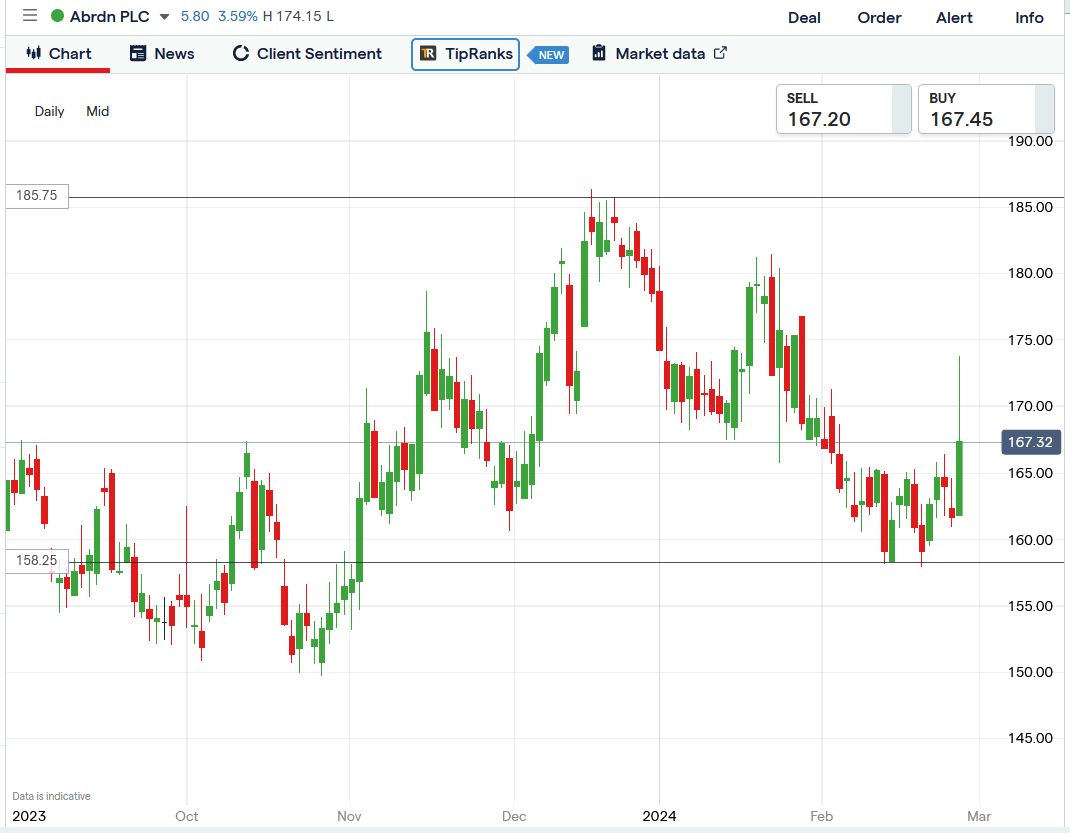
Task: Click the Data is indicative note
Action: pos(51,796)
